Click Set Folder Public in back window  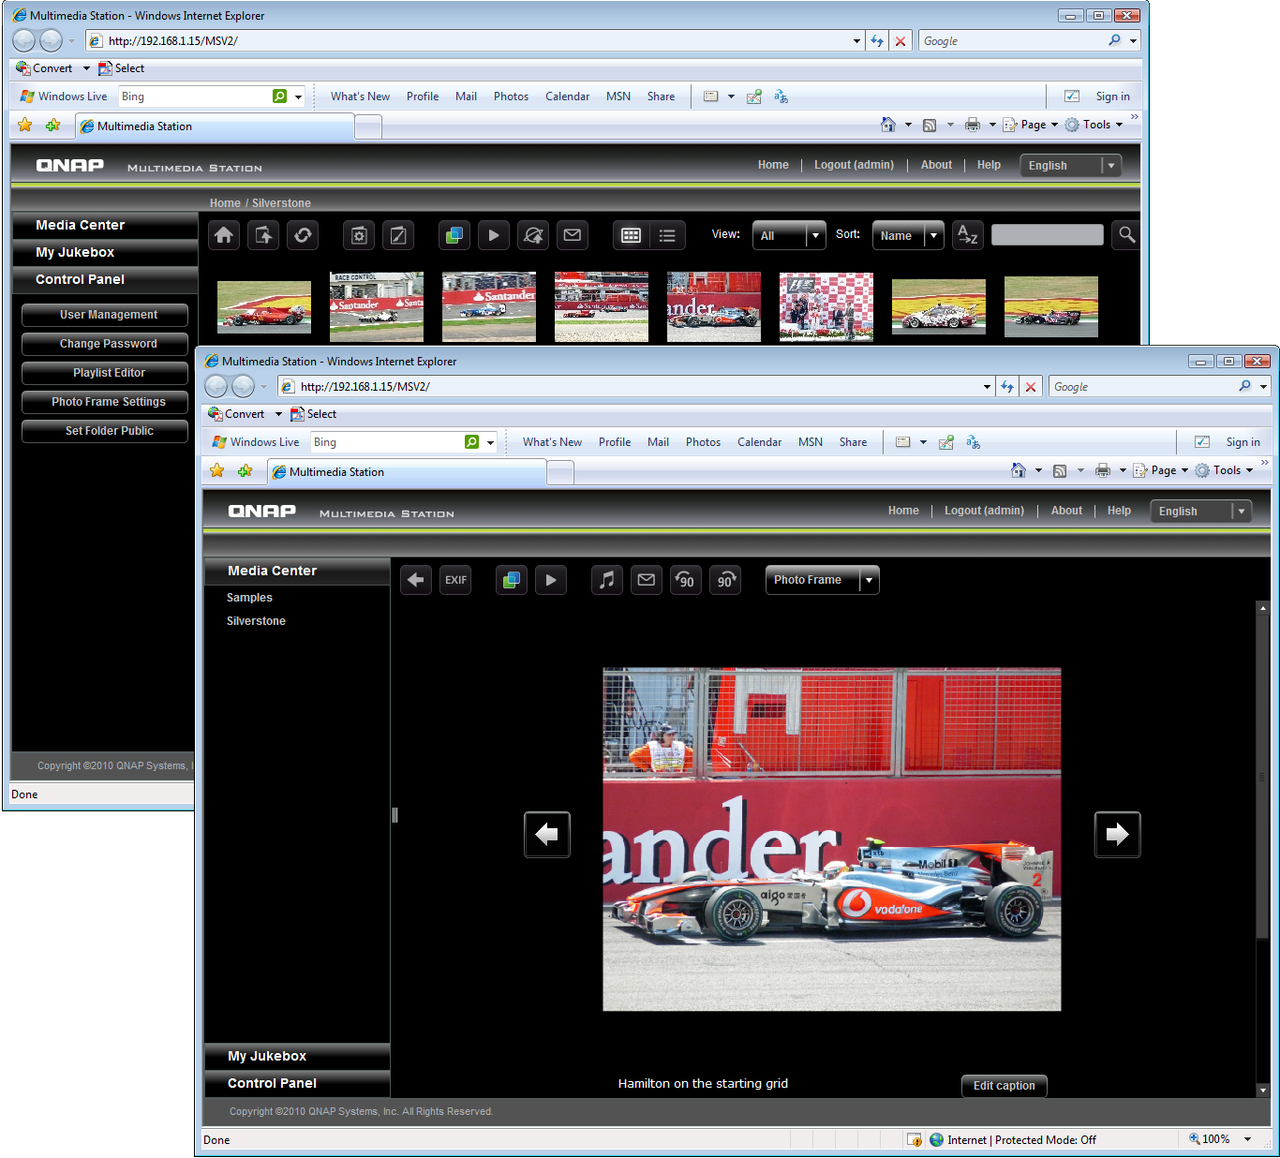tap(105, 431)
